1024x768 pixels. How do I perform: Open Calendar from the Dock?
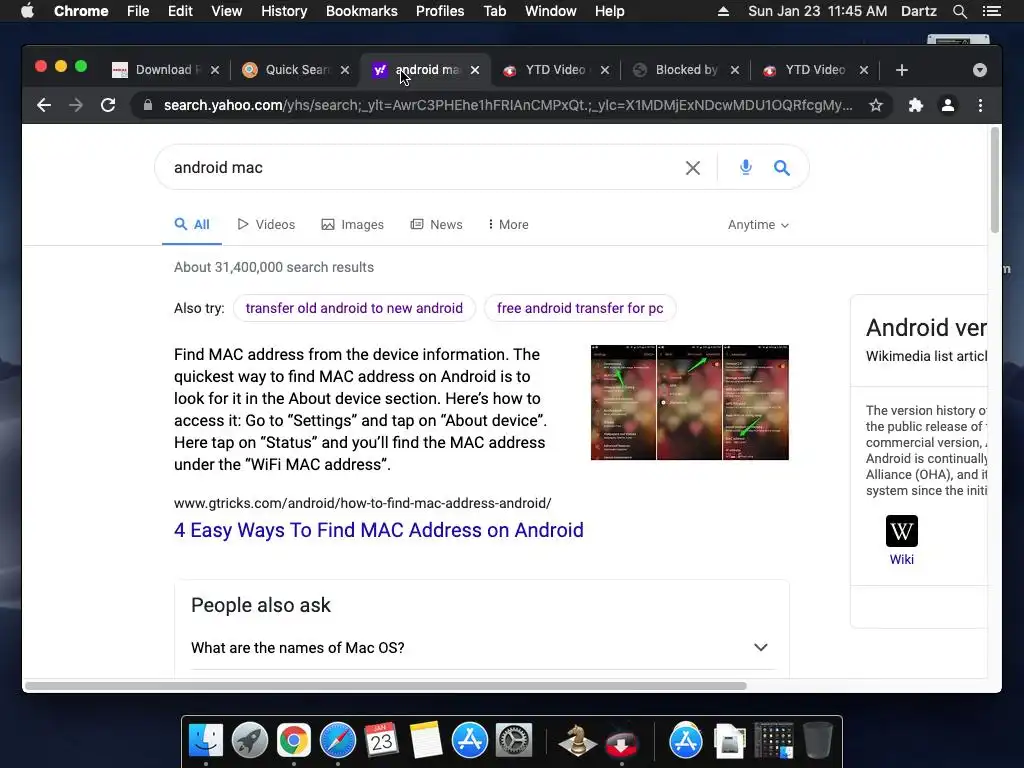point(381,741)
